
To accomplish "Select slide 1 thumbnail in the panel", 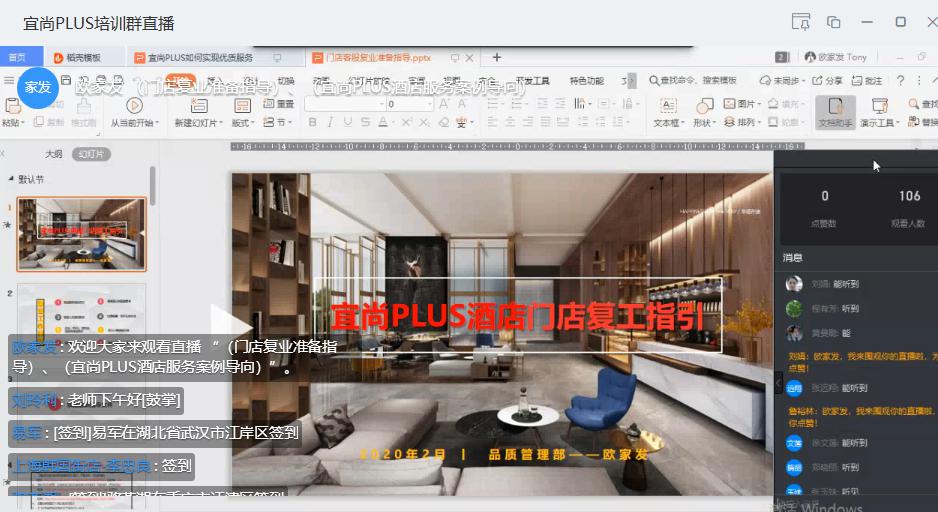I will 81,234.
